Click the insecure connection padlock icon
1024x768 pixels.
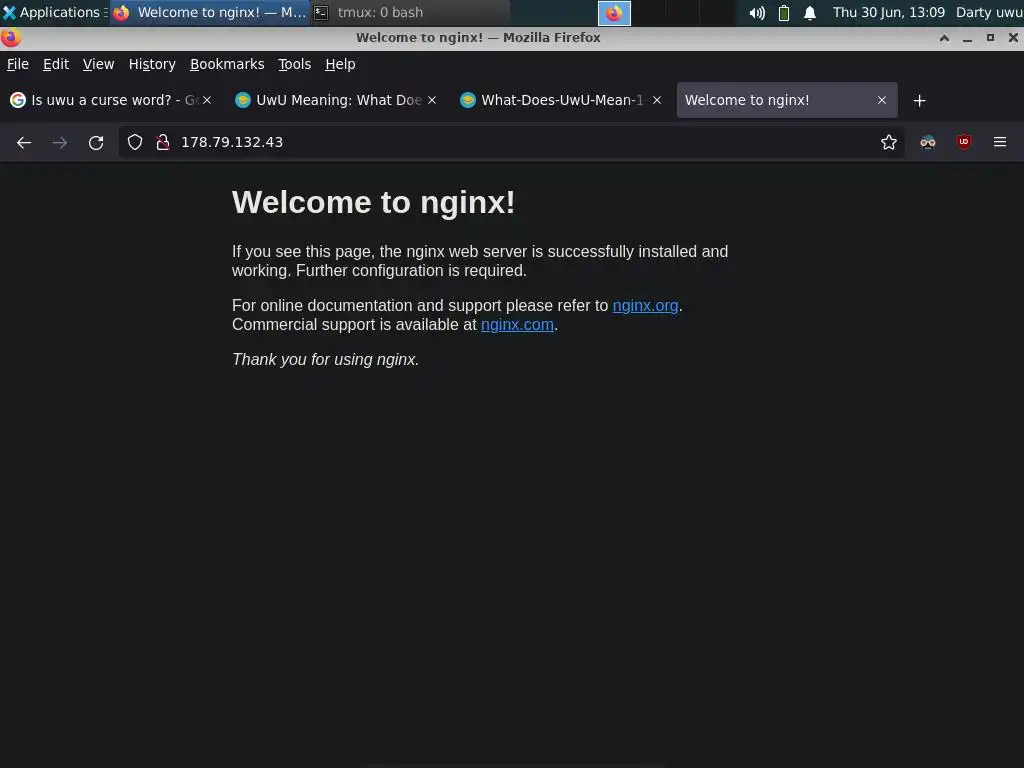pos(163,142)
